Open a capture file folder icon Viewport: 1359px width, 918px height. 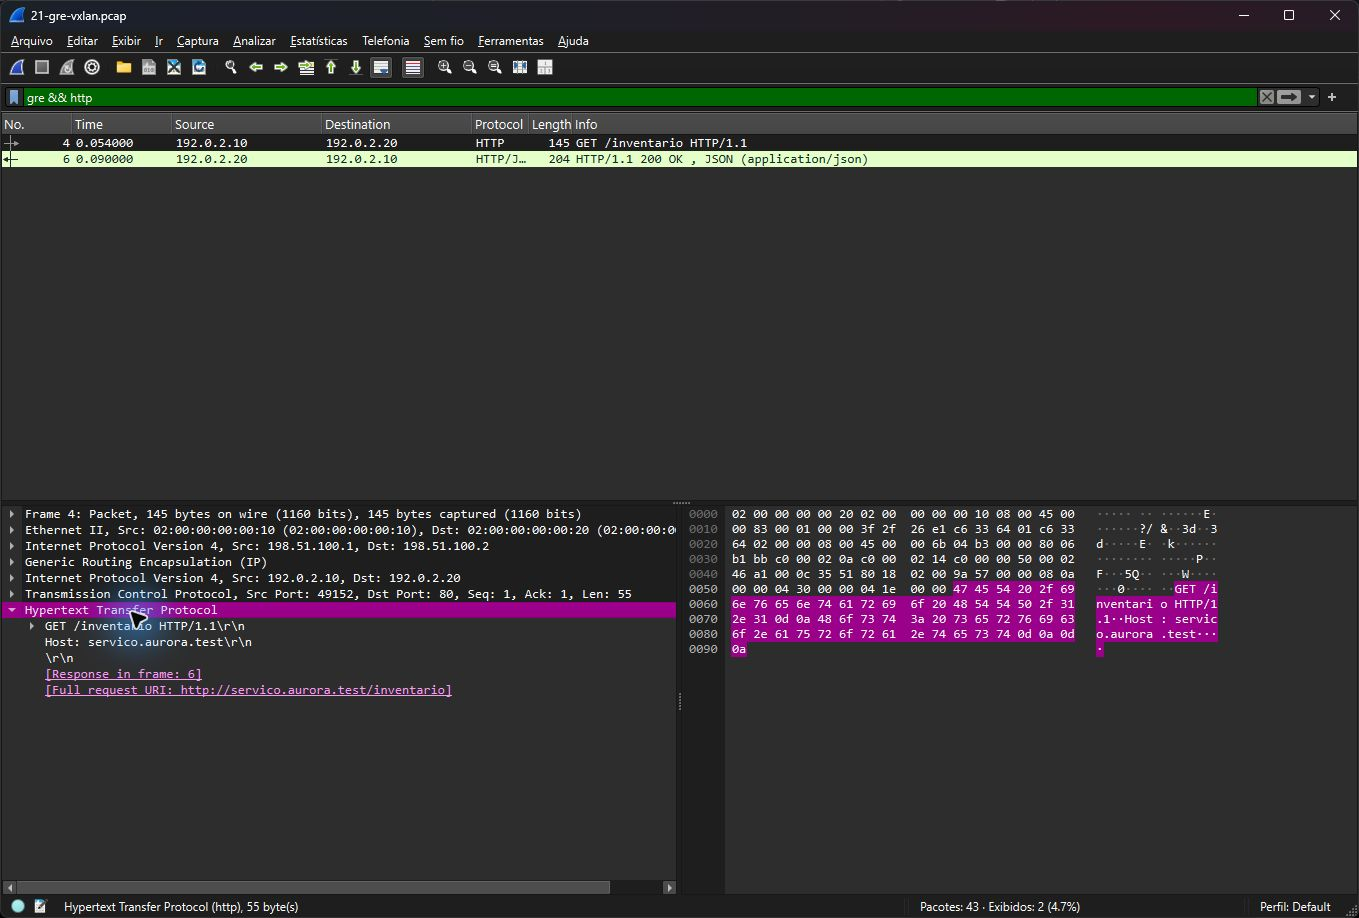pos(124,67)
